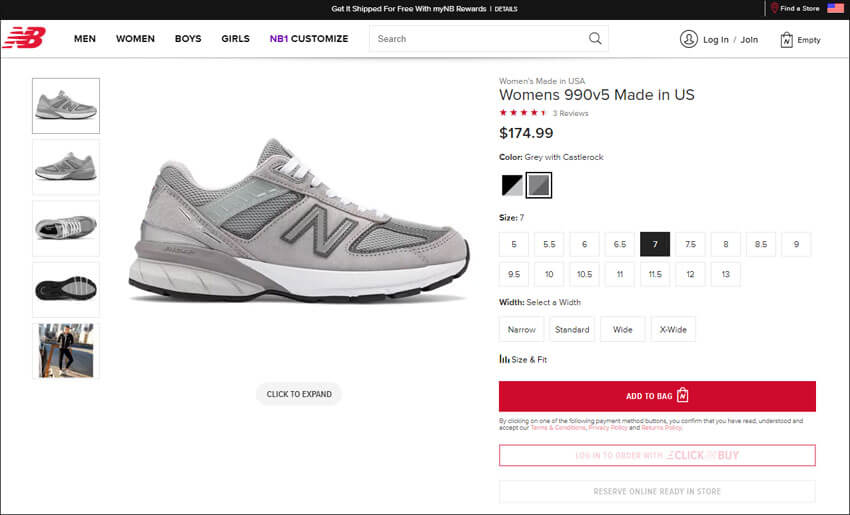This screenshot has height=515, width=850.
Task: Open the shopping bag icon
Action: (787, 39)
